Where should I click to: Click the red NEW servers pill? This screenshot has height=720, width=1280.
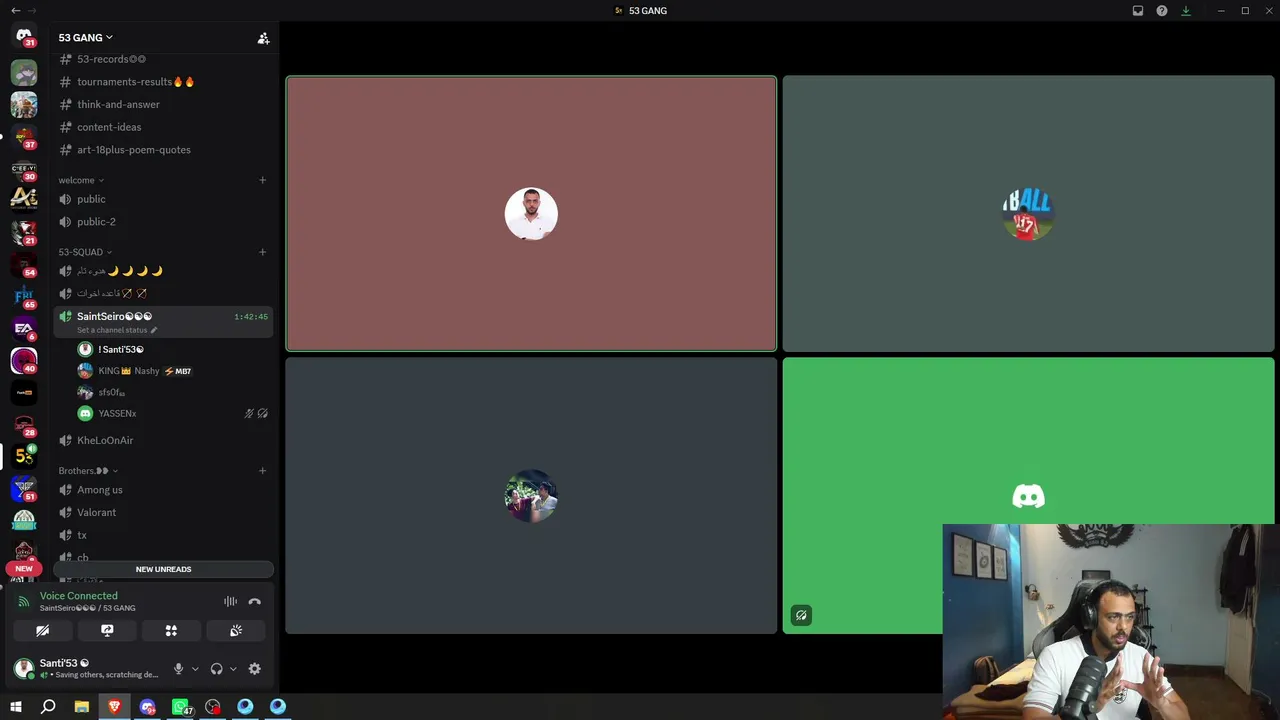pyautogui.click(x=24, y=569)
